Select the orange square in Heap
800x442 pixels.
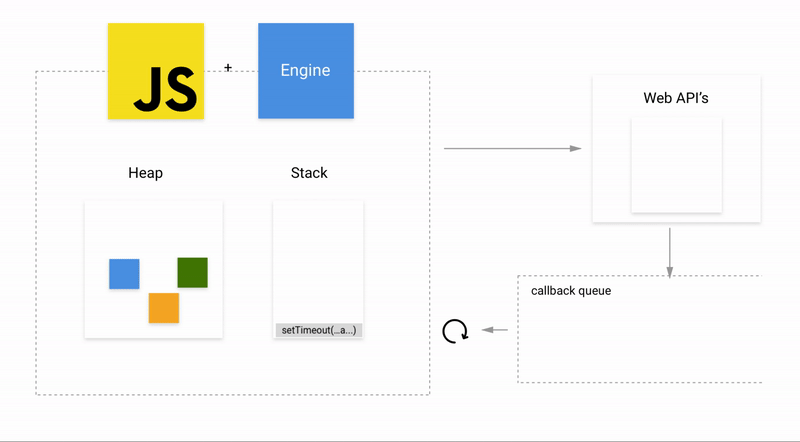(164, 308)
